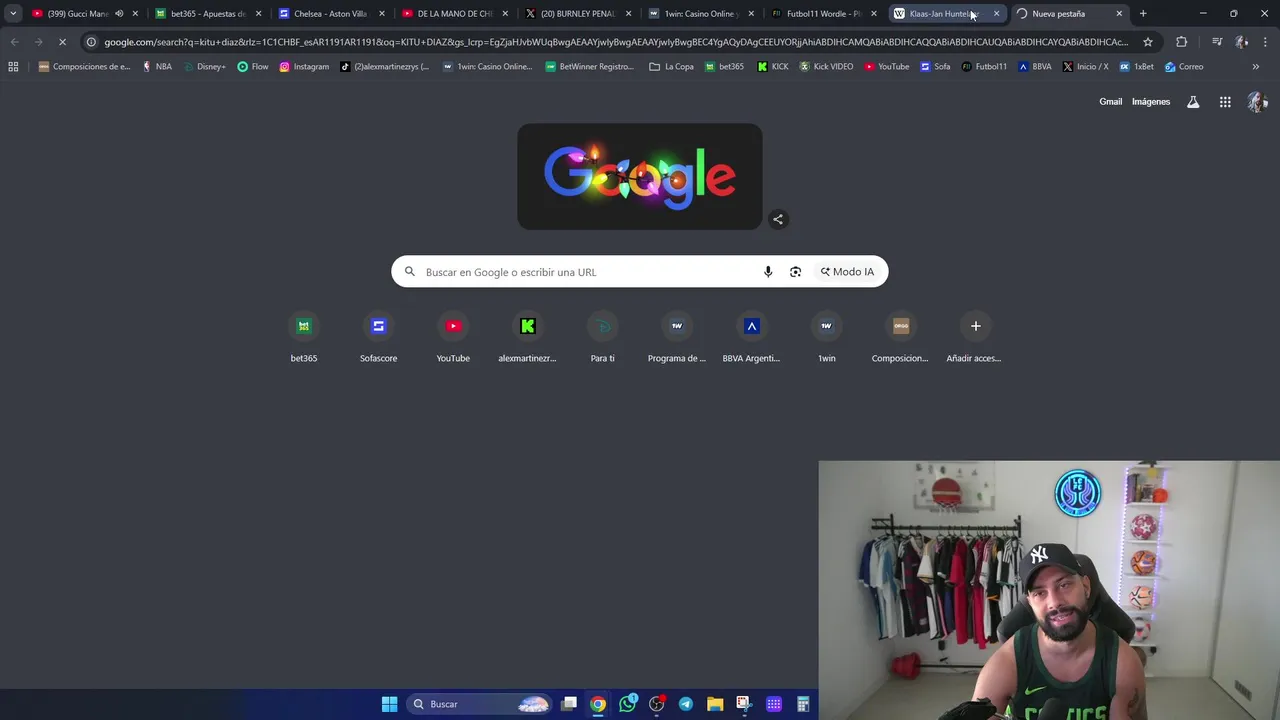The height and width of the screenshot is (720, 1280).
Task: Switch to the bet365 - Apuestas tab
Action: 207,14
